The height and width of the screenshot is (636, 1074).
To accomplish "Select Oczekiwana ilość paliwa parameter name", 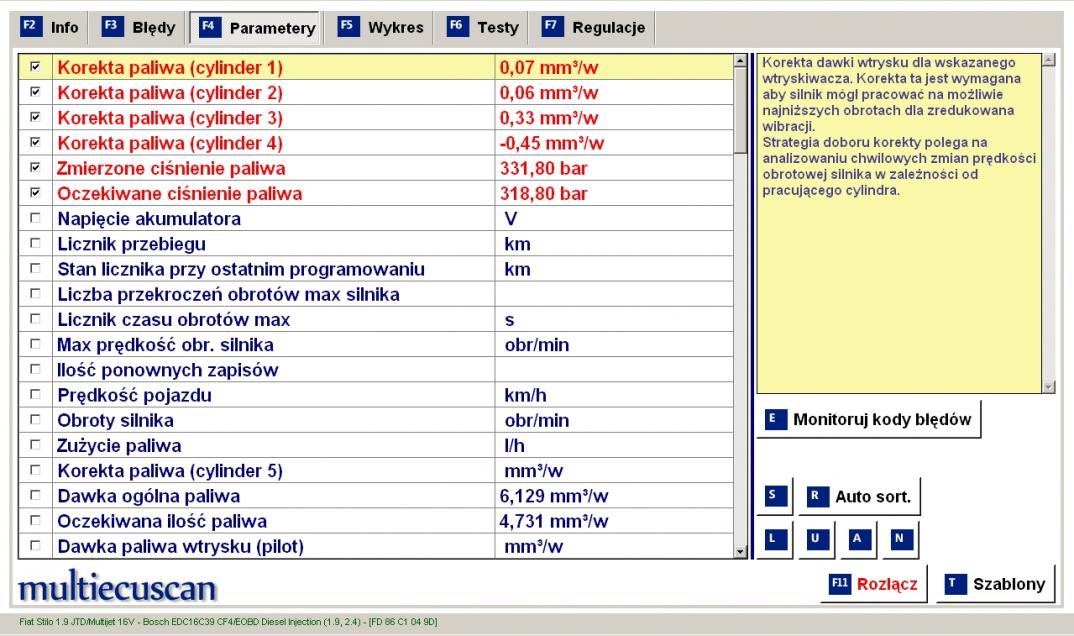I will [162, 521].
